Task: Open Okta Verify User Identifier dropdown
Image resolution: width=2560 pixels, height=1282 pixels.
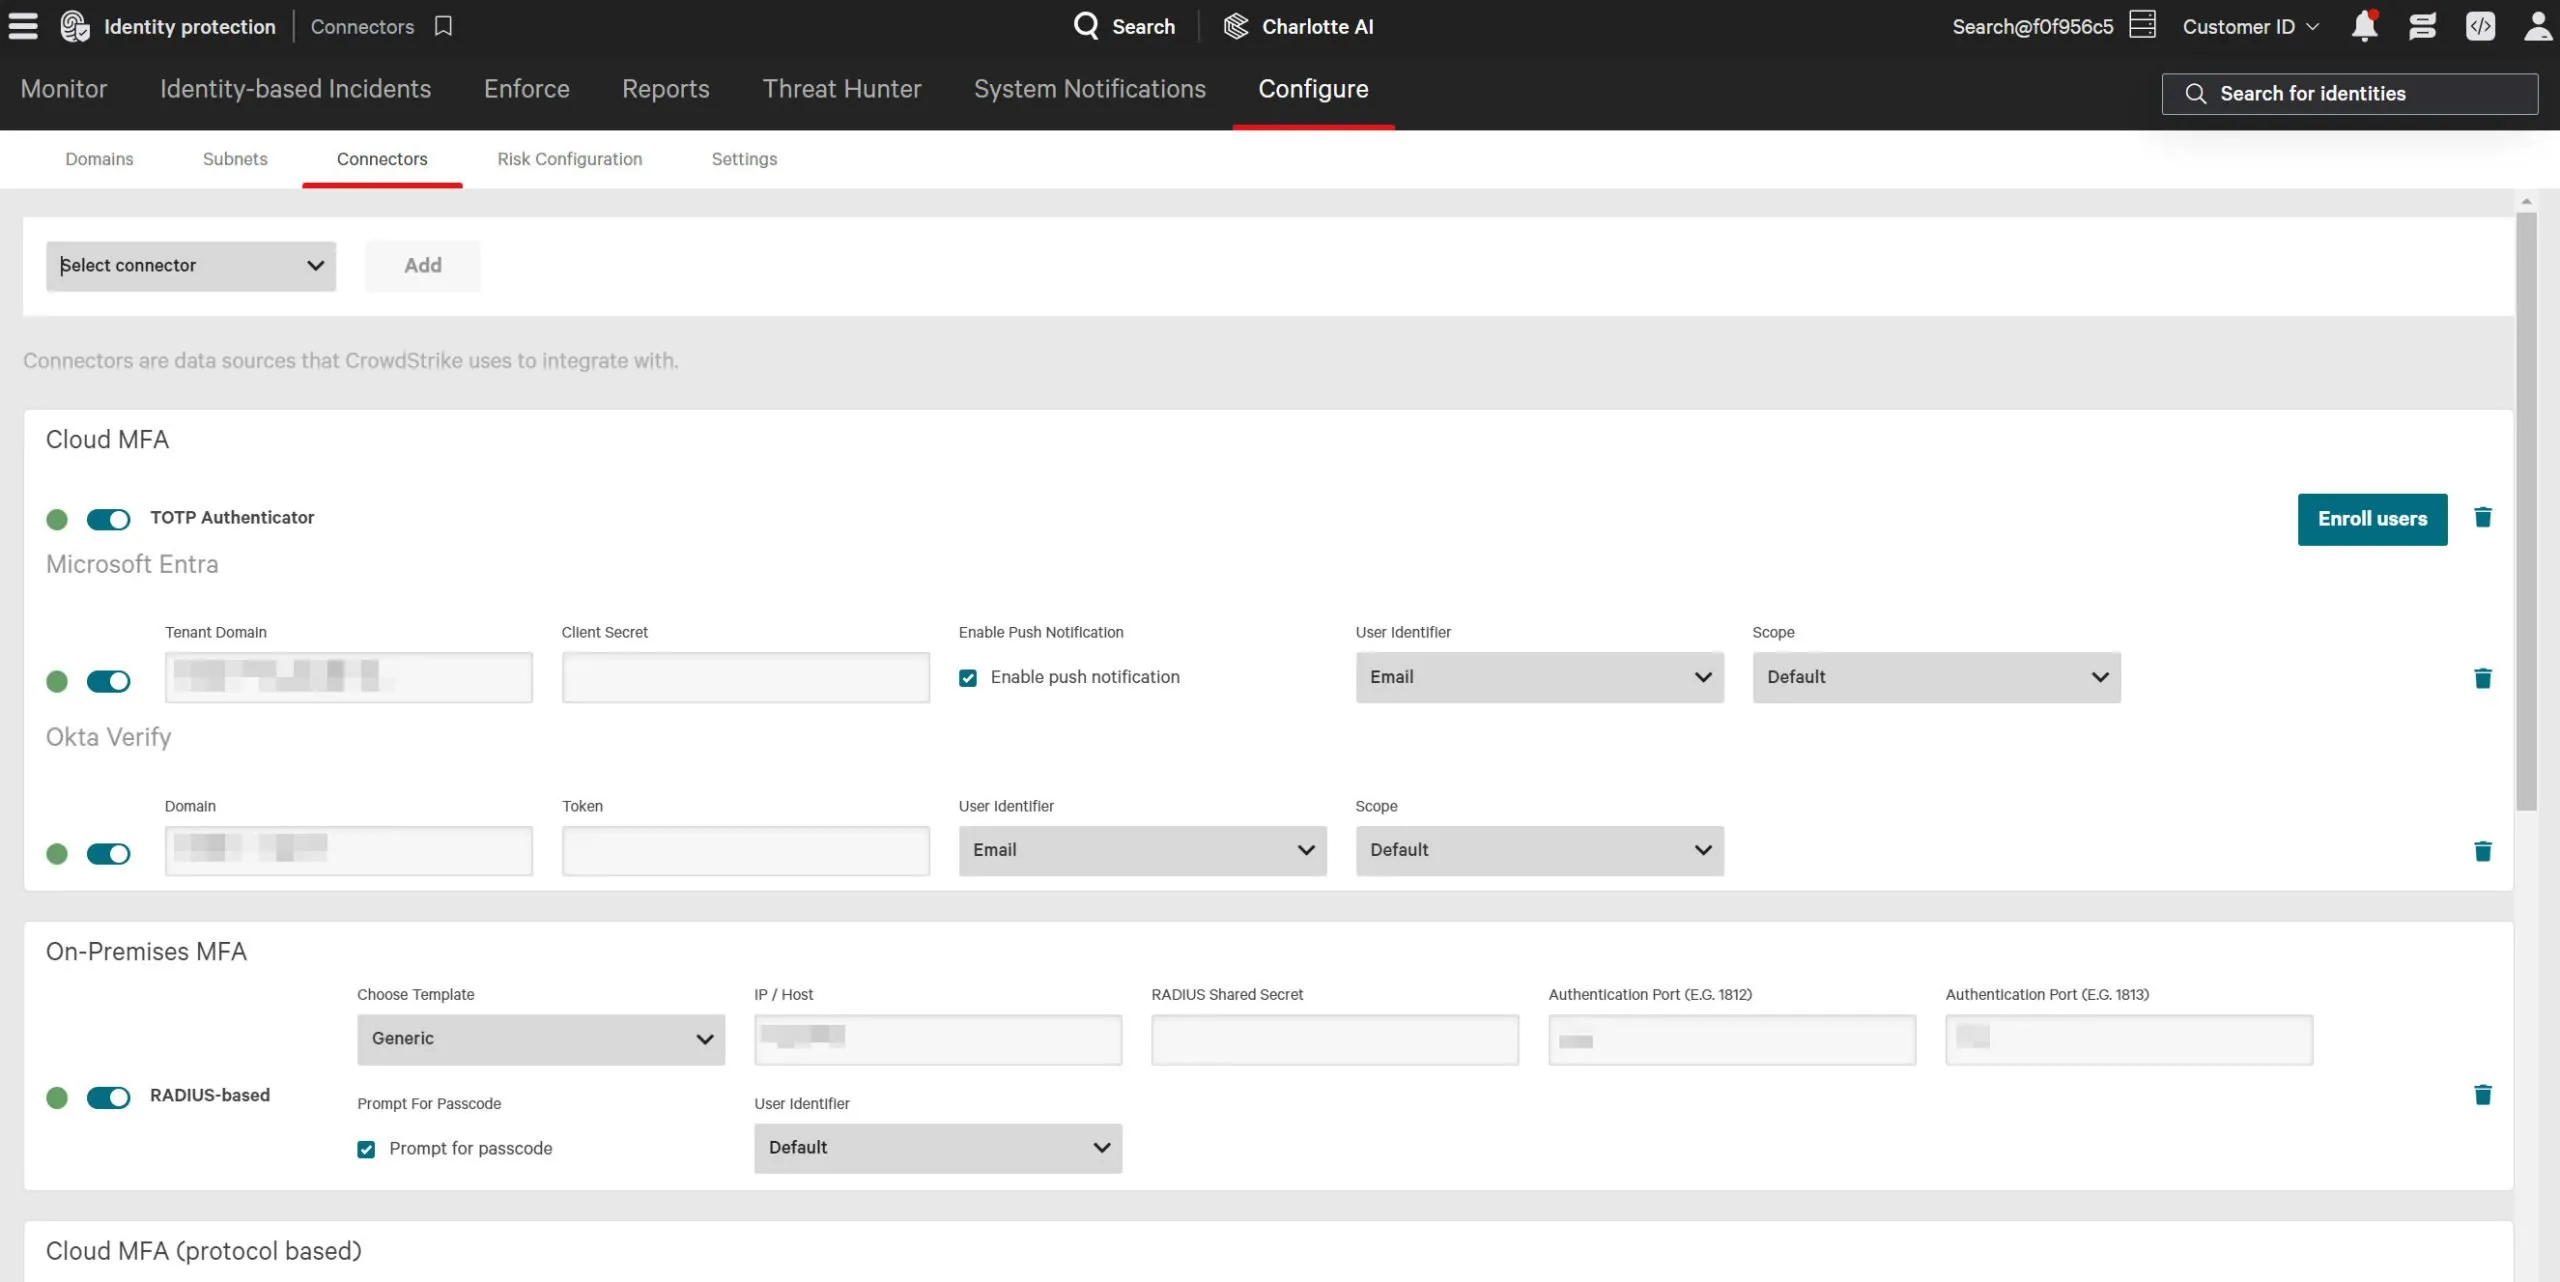Action: coord(1142,850)
